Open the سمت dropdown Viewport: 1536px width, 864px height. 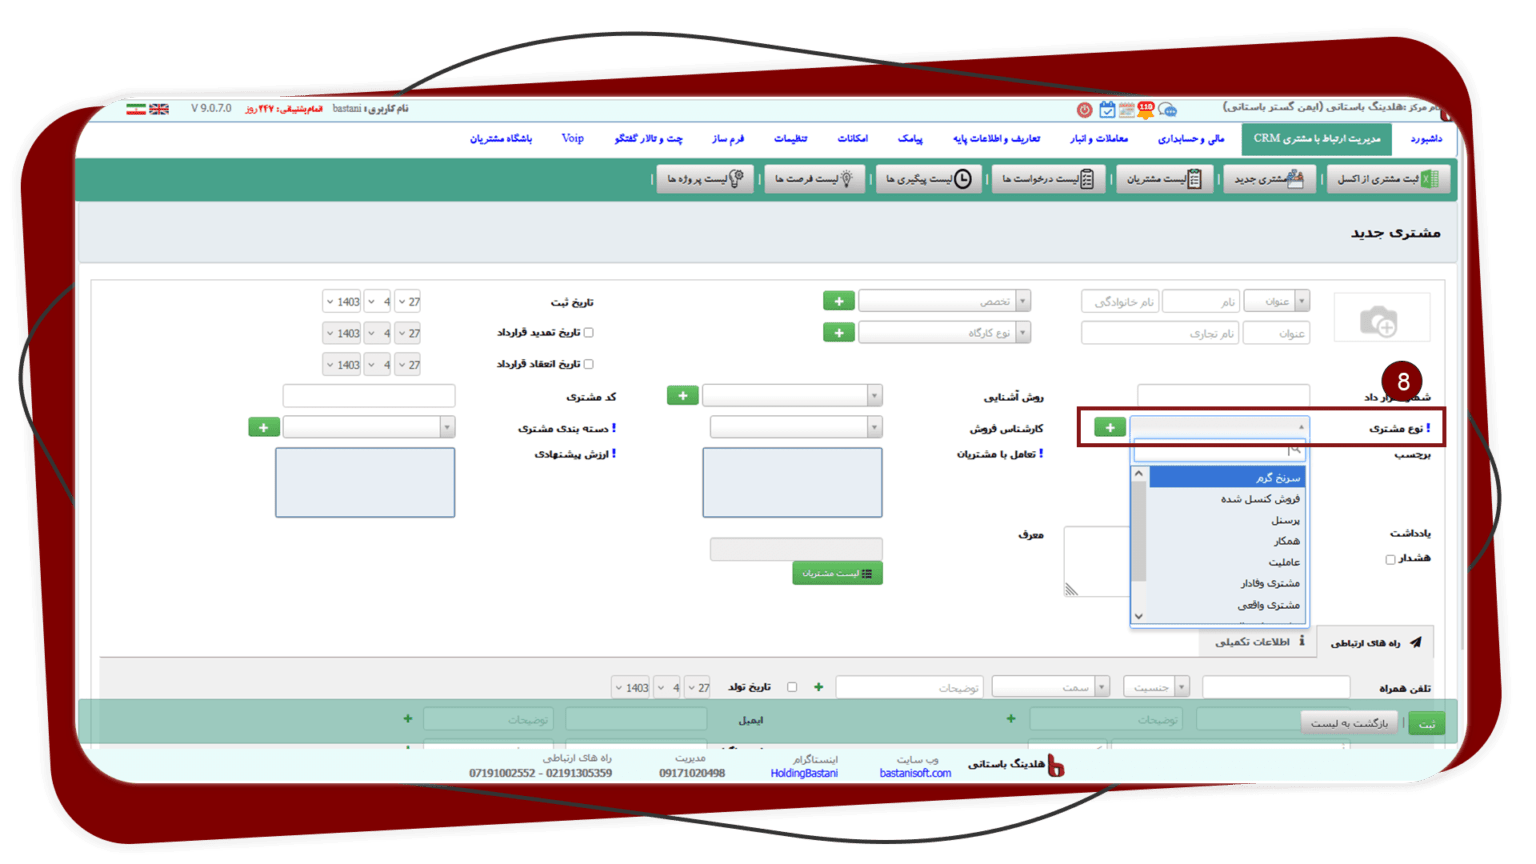(1051, 687)
